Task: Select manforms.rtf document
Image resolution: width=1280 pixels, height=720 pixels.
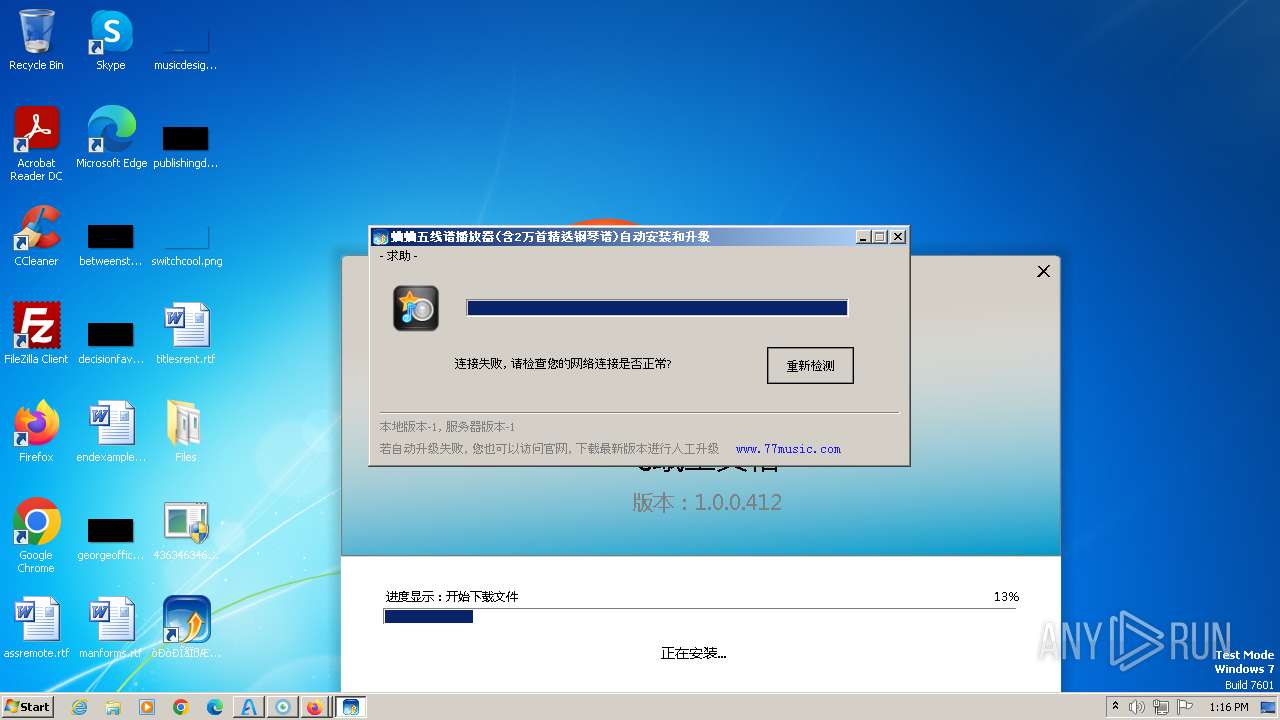Action: (x=111, y=628)
